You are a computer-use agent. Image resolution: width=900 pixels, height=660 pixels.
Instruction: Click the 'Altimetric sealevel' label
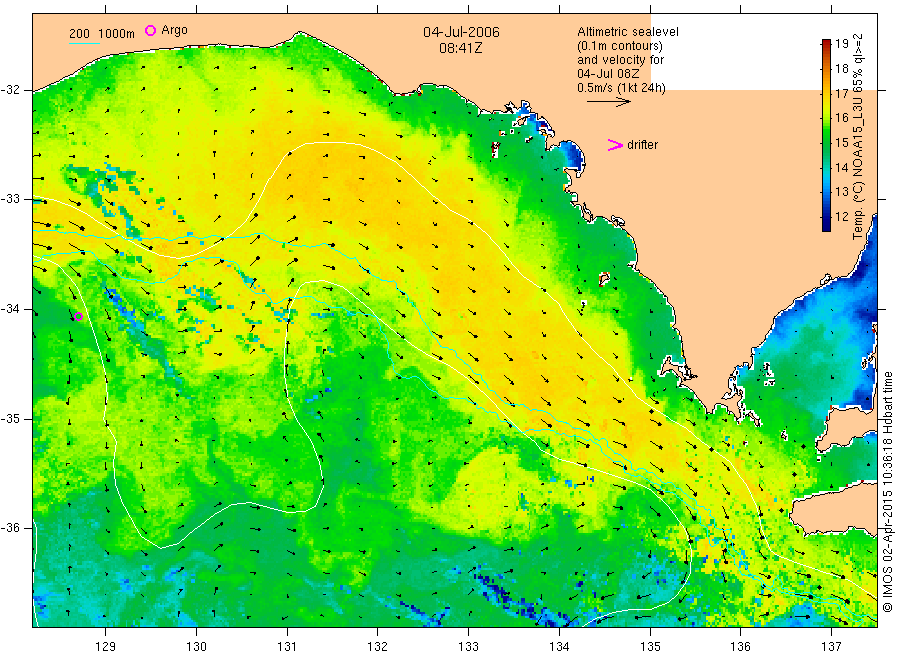(628, 32)
